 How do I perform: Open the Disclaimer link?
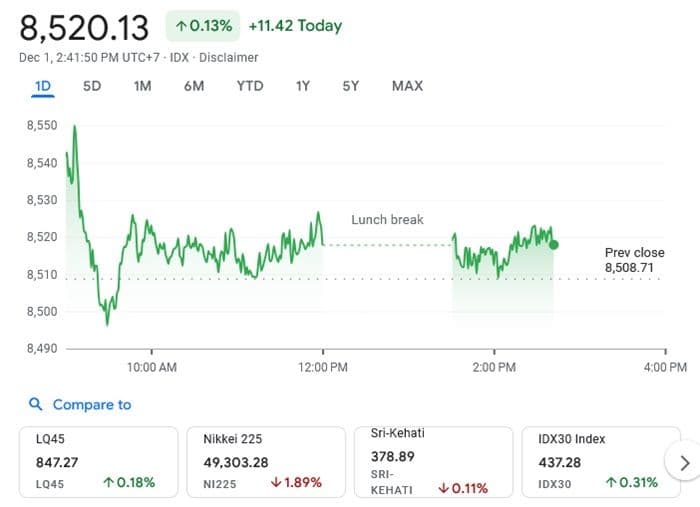click(x=229, y=58)
